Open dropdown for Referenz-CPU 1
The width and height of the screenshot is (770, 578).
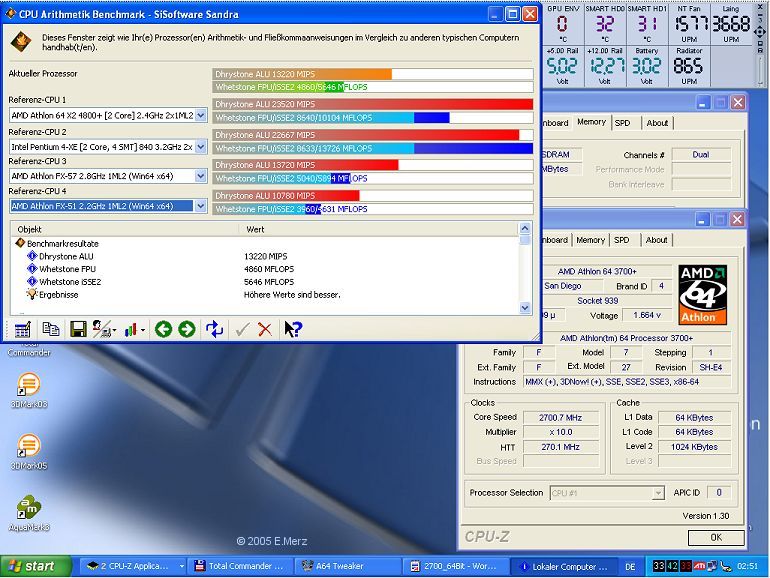[200, 115]
